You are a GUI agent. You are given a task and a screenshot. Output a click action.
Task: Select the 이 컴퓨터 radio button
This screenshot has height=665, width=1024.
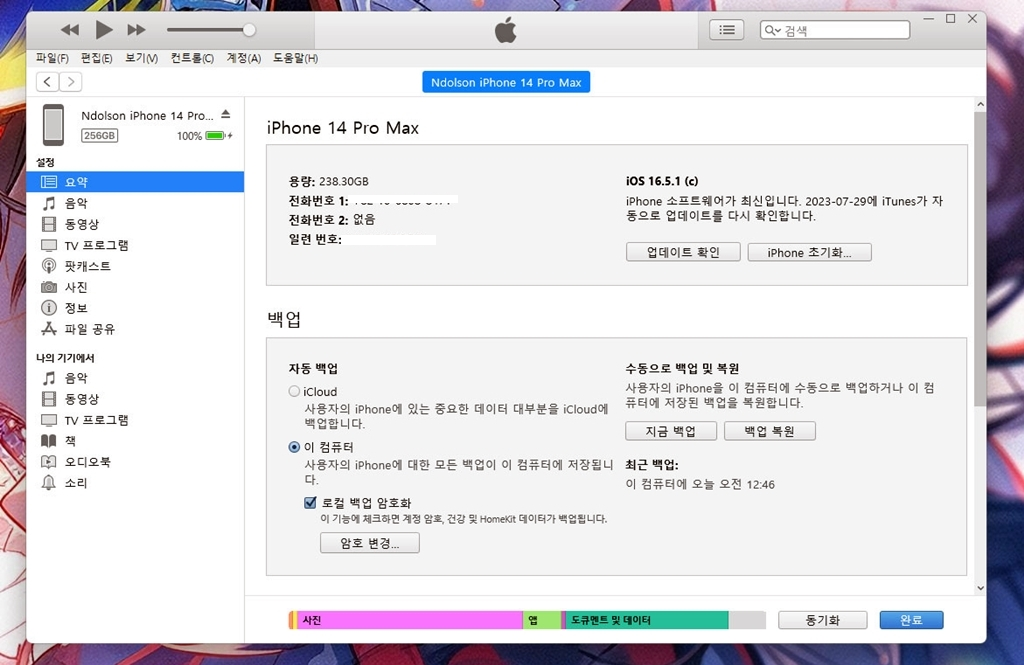pos(294,447)
